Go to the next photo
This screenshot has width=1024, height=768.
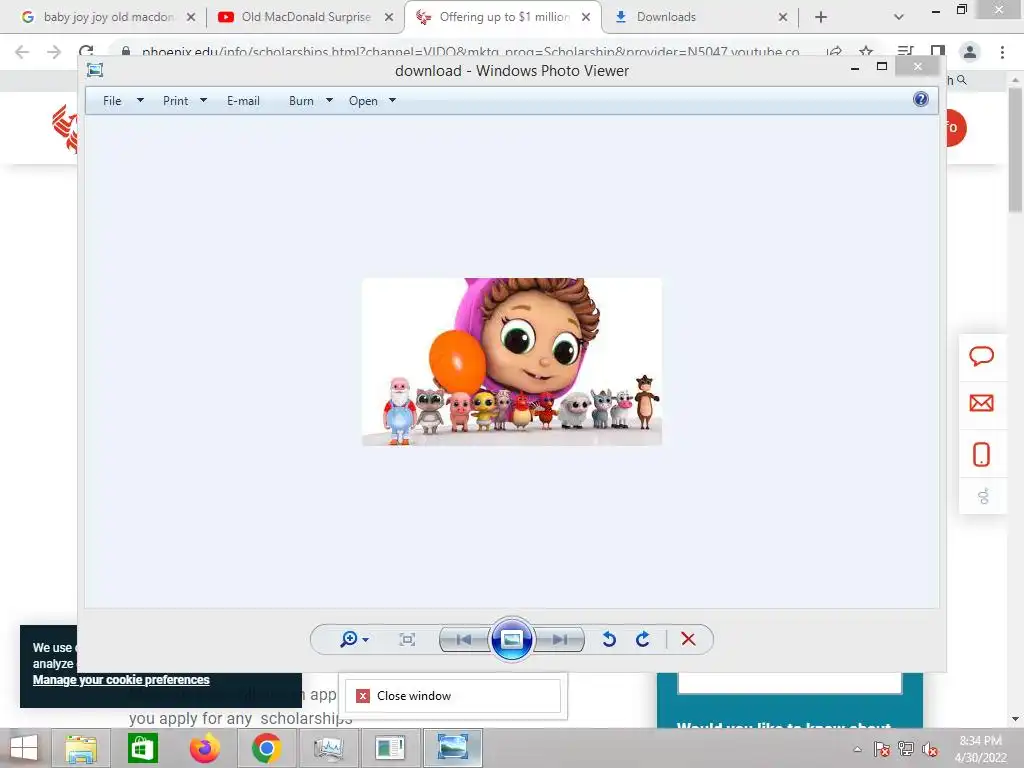(x=560, y=639)
